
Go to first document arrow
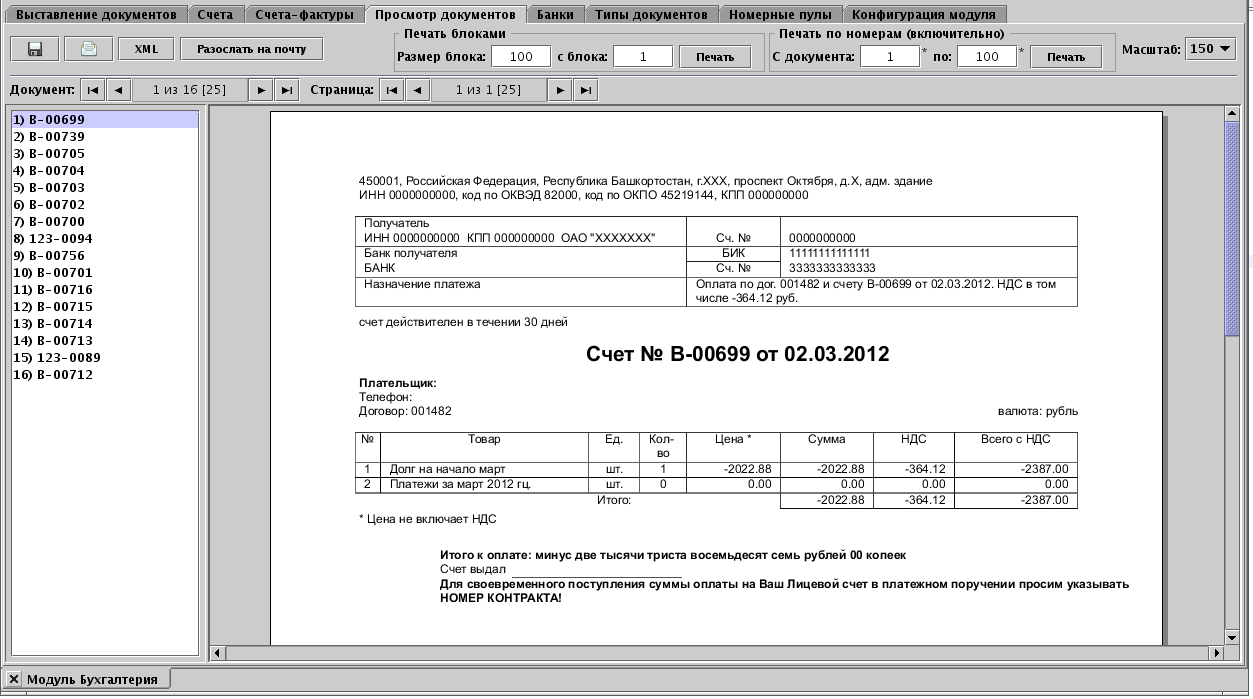[92, 90]
